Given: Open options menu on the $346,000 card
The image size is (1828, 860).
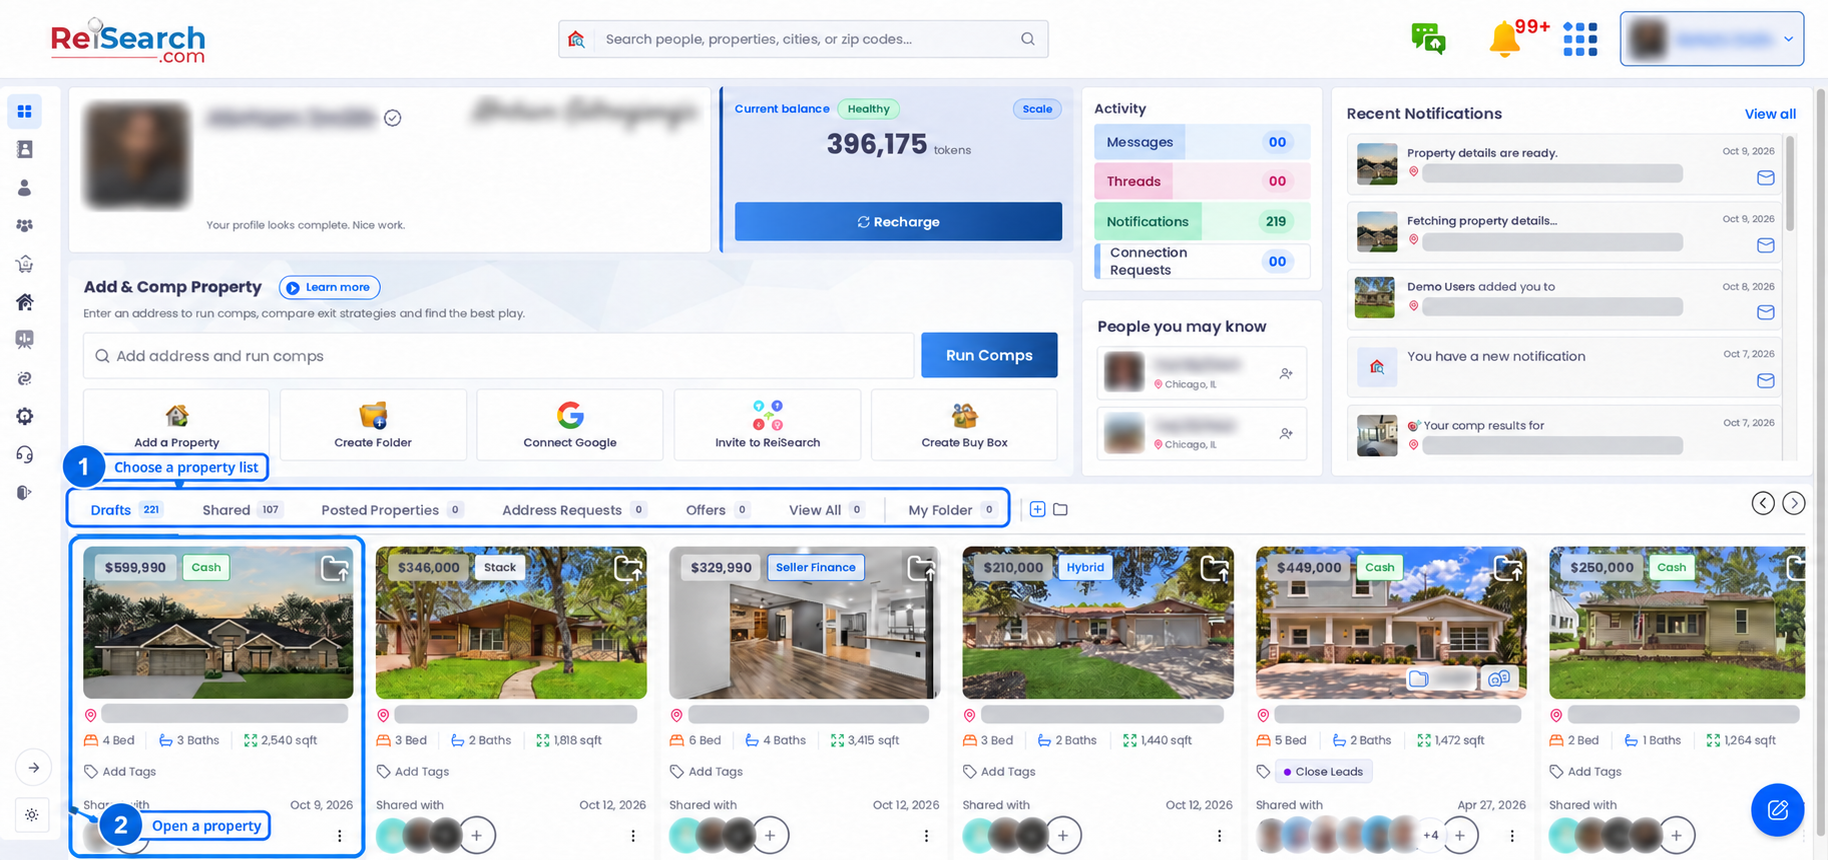Looking at the screenshot, I should pos(633,836).
